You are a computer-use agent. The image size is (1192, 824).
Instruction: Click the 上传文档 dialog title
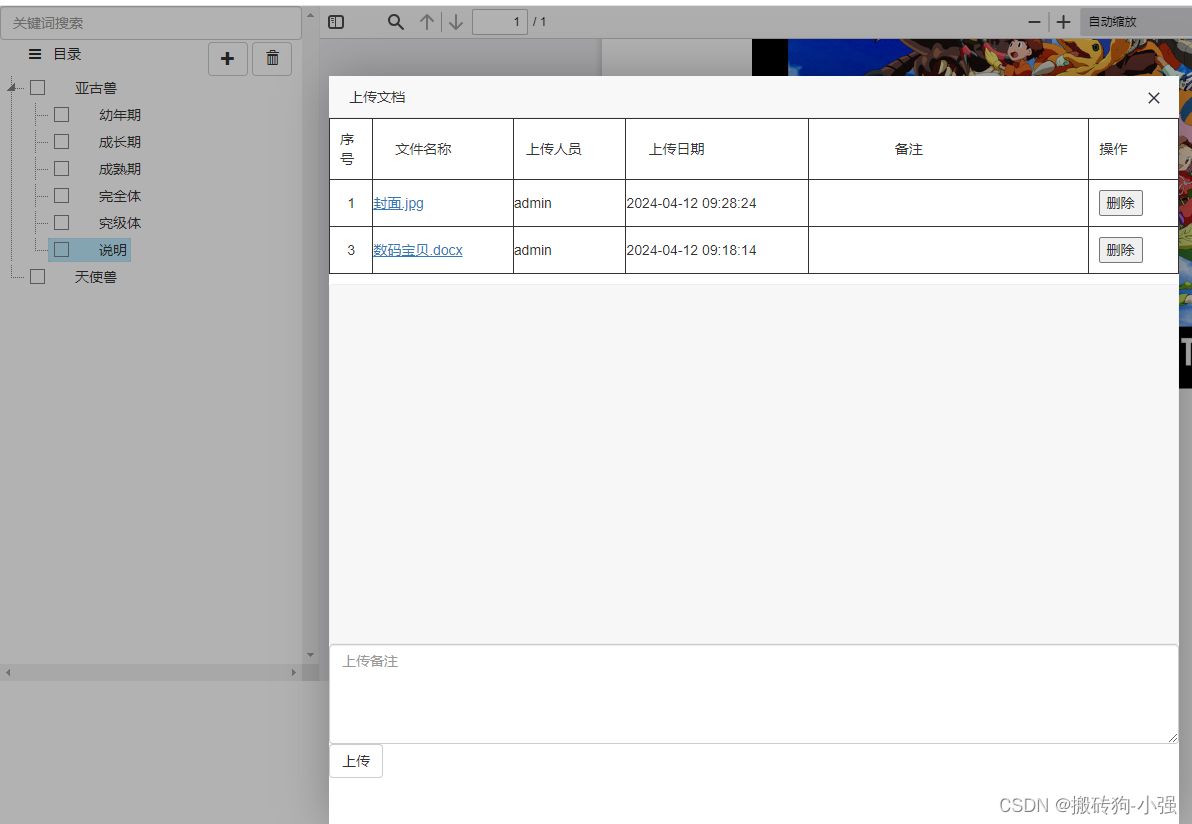[377, 97]
